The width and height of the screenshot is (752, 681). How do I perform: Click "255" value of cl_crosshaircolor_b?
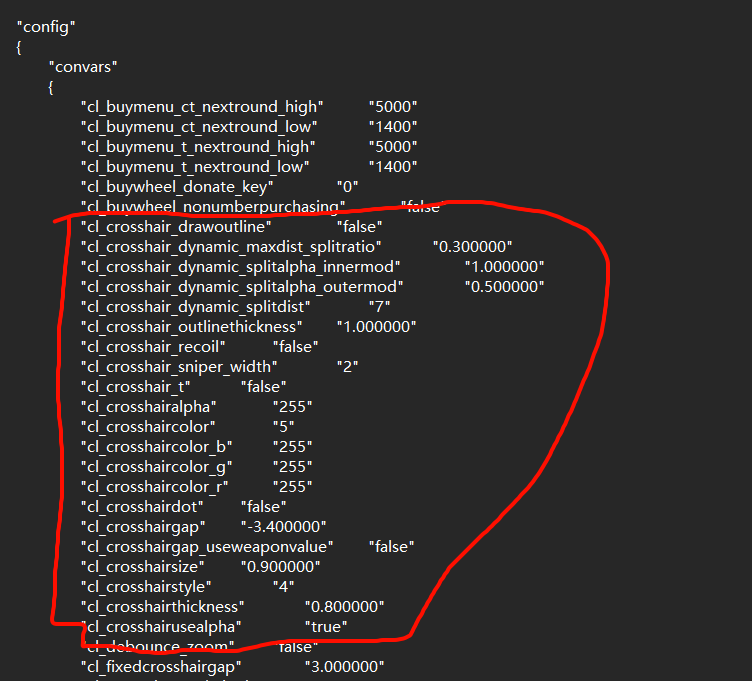pyautogui.click(x=293, y=447)
